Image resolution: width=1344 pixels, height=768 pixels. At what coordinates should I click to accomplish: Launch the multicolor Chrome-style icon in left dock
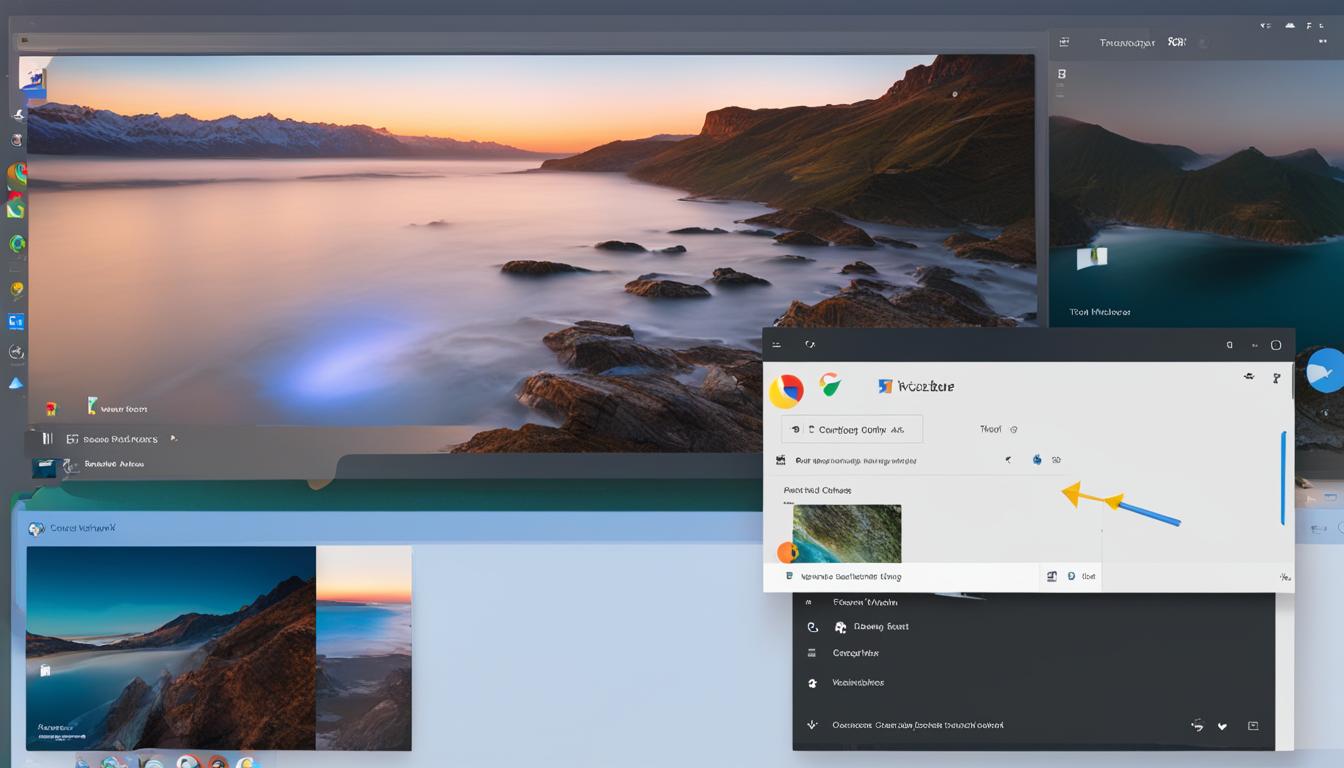click(x=16, y=175)
